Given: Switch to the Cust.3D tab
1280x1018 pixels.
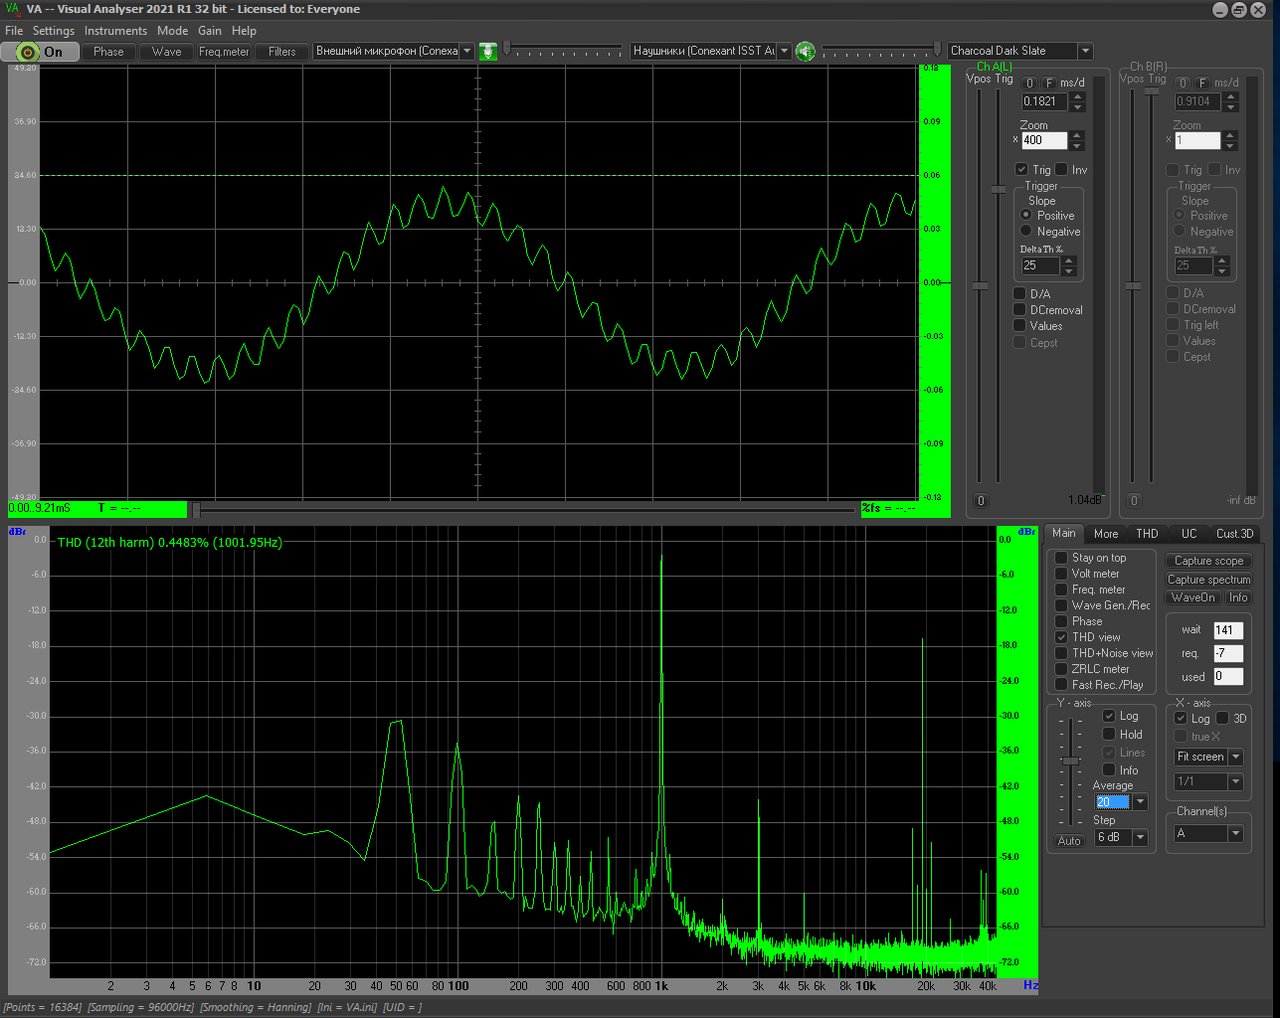Looking at the screenshot, I should [1234, 534].
